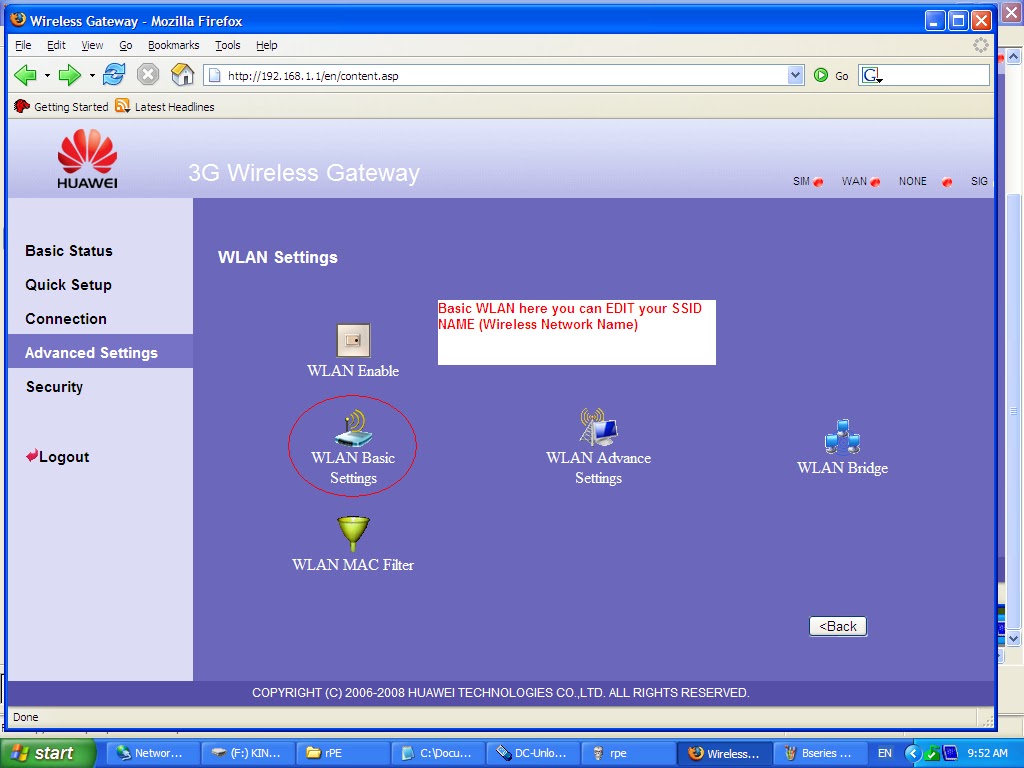Click the Google search engine icon
Screen dimensions: 1024x768
pyautogui.click(x=871, y=76)
